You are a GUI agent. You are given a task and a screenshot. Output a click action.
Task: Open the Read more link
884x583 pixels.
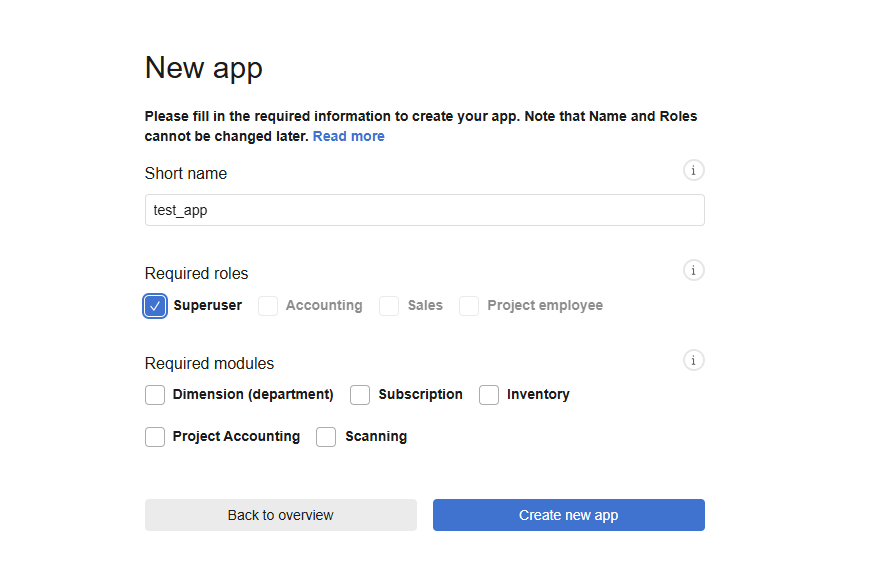pos(348,136)
